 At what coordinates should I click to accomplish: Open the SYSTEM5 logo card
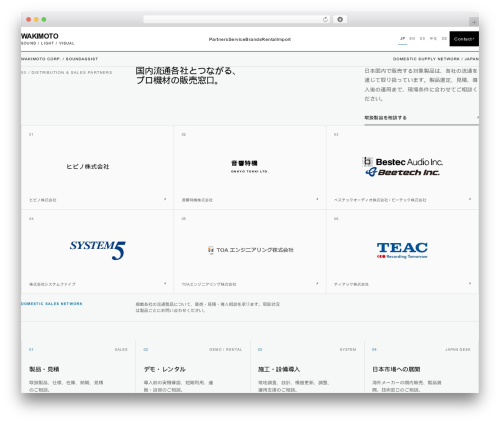[x=98, y=250]
